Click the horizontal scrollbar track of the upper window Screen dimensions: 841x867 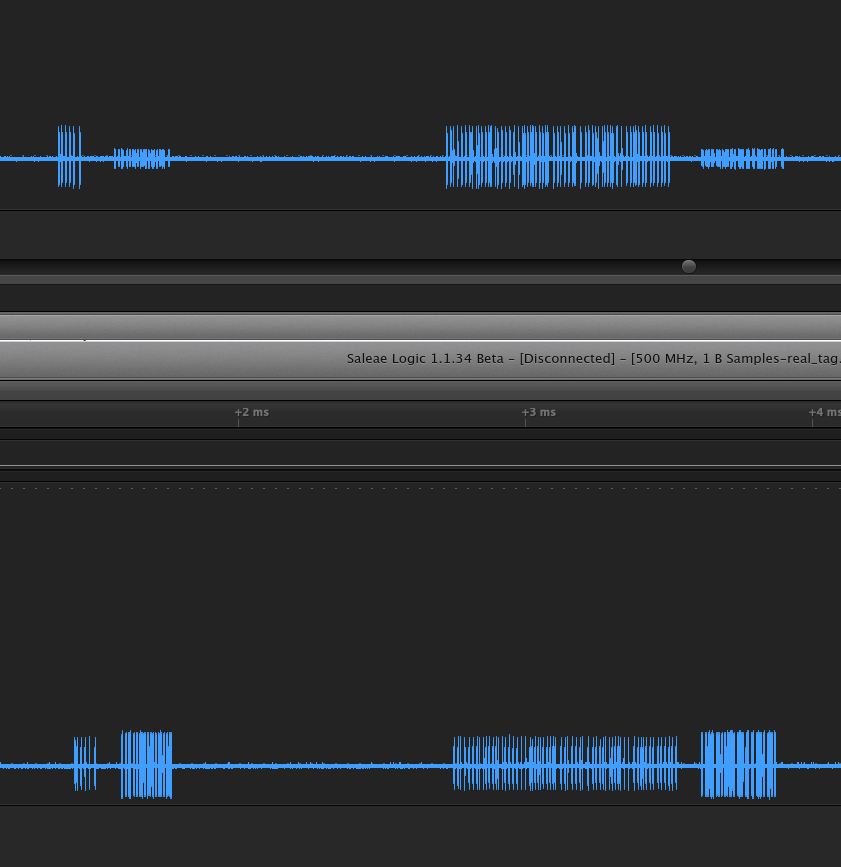pyautogui.click(x=420, y=267)
